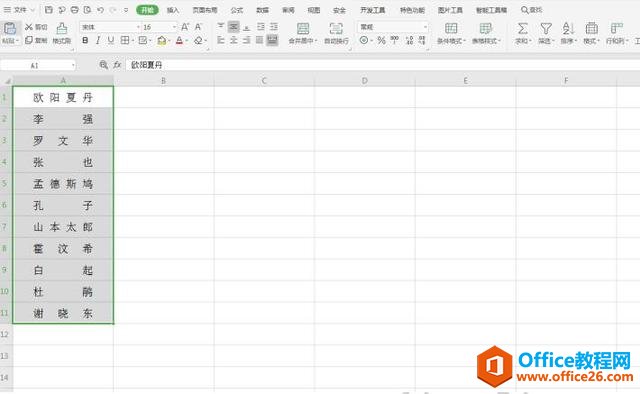Open the Name Box A1 dropdown arrow
The width and height of the screenshot is (640, 394).
coord(73,65)
